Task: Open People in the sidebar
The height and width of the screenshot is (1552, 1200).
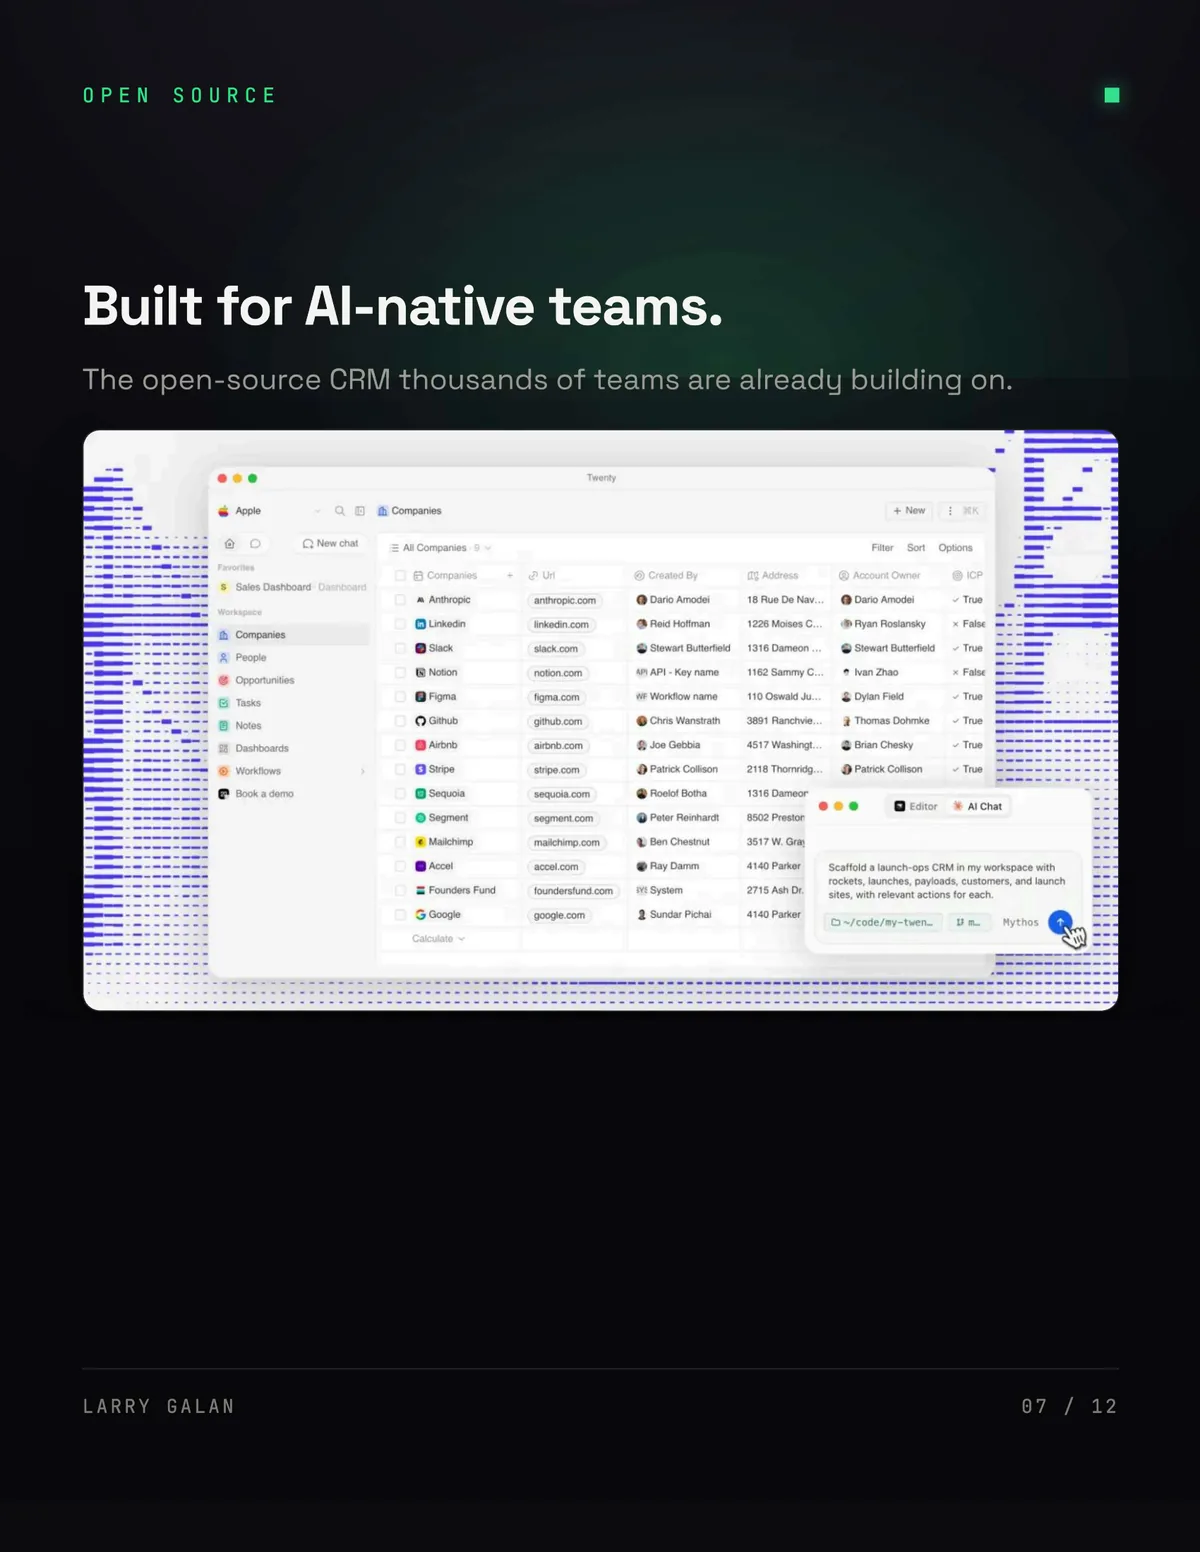Action: click(x=292, y=658)
